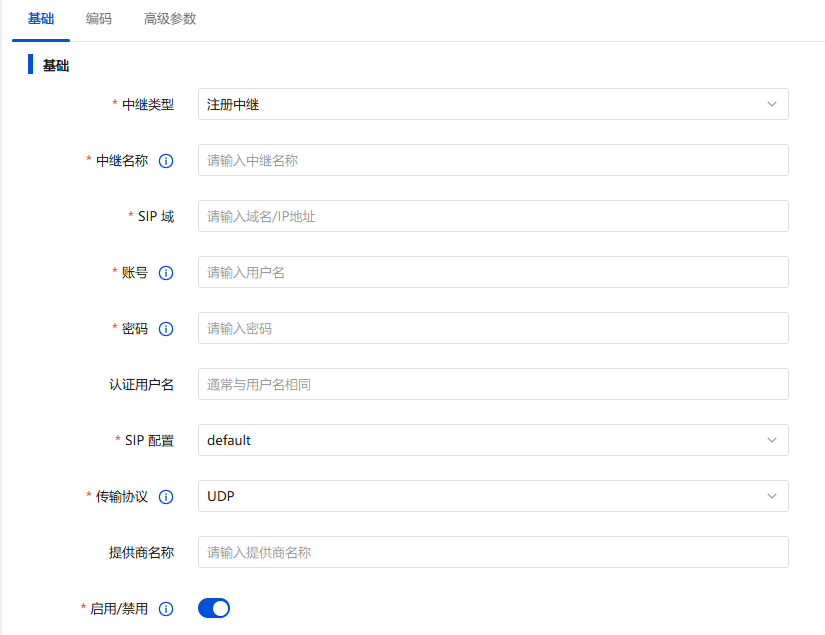The height and width of the screenshot is (635, 825).
Task: Expand the SIP 配置 dropdown
Action: pyautogui.click(x=492, y=440)
